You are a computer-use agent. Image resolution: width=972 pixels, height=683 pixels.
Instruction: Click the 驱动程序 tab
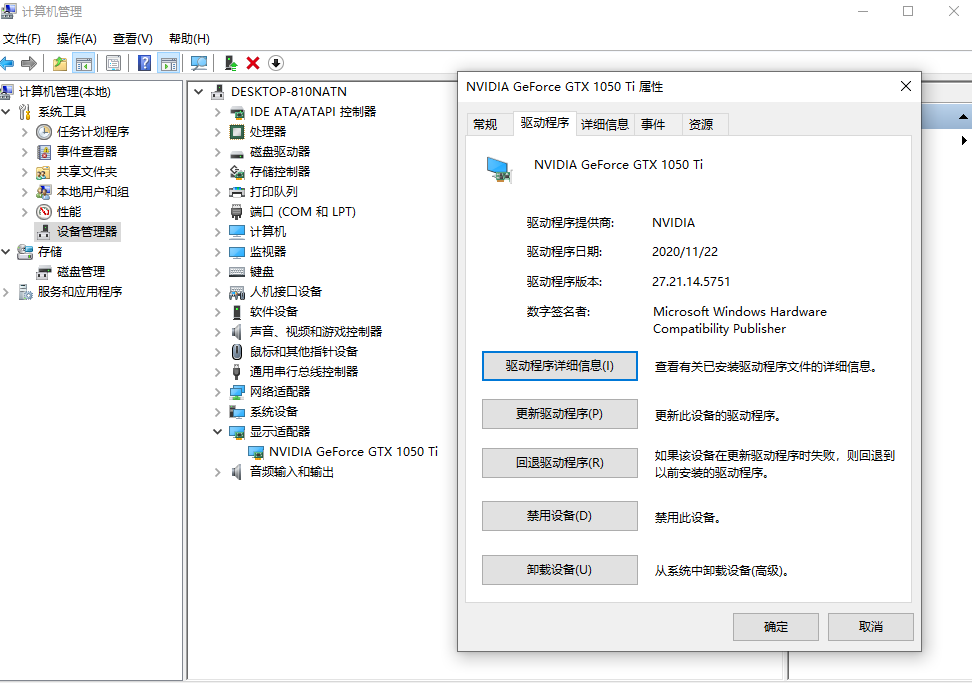[545, 123]
